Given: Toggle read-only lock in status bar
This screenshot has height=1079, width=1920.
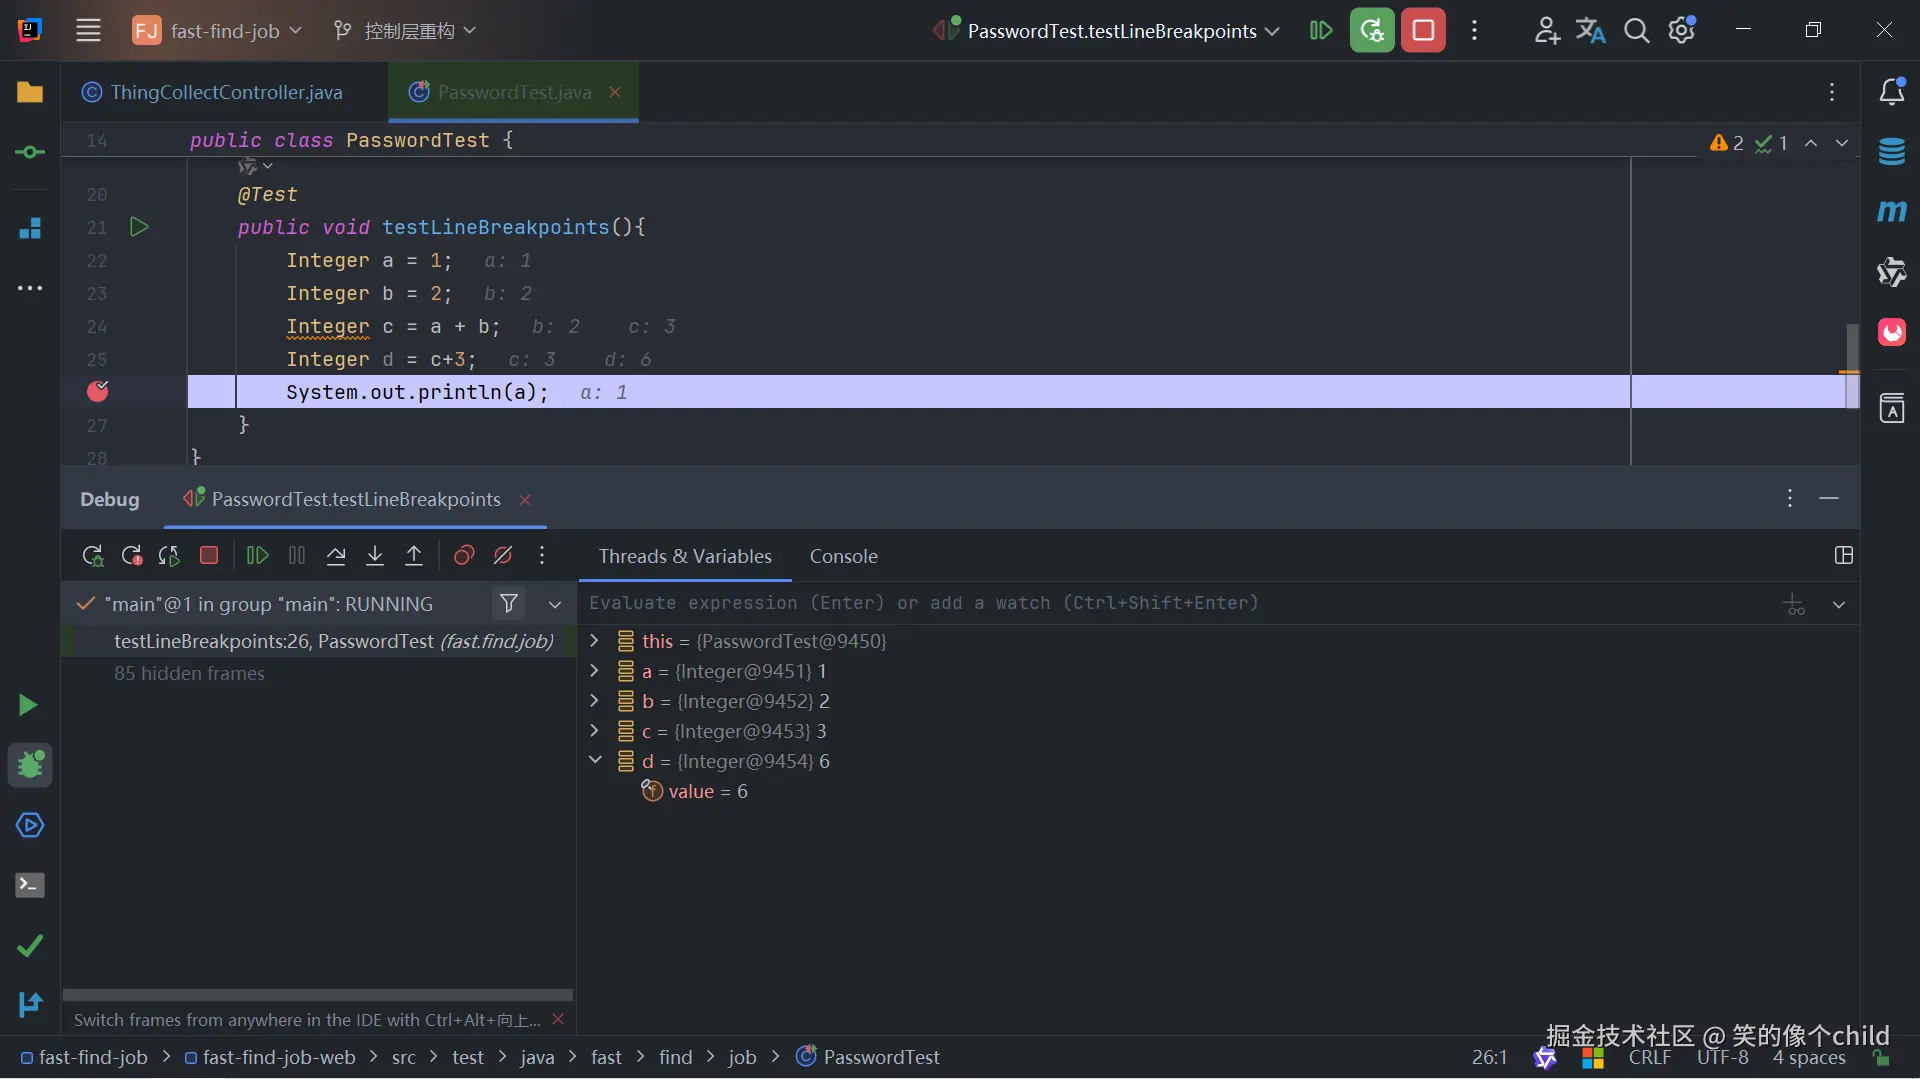Looking at the screenshot, I should click(1882, 1057).
